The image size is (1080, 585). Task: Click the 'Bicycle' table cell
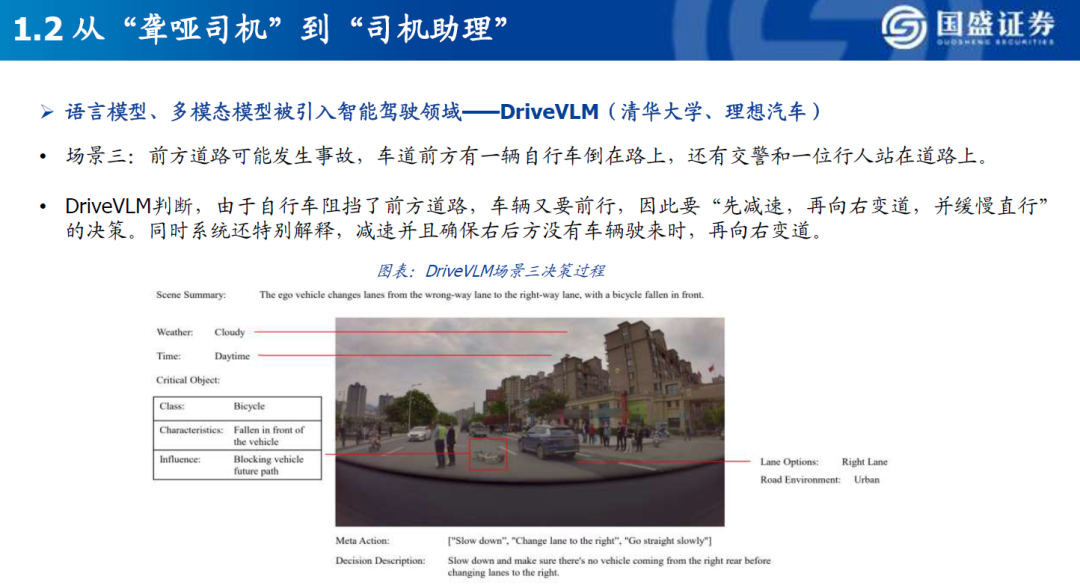click(x=249, y=407)
